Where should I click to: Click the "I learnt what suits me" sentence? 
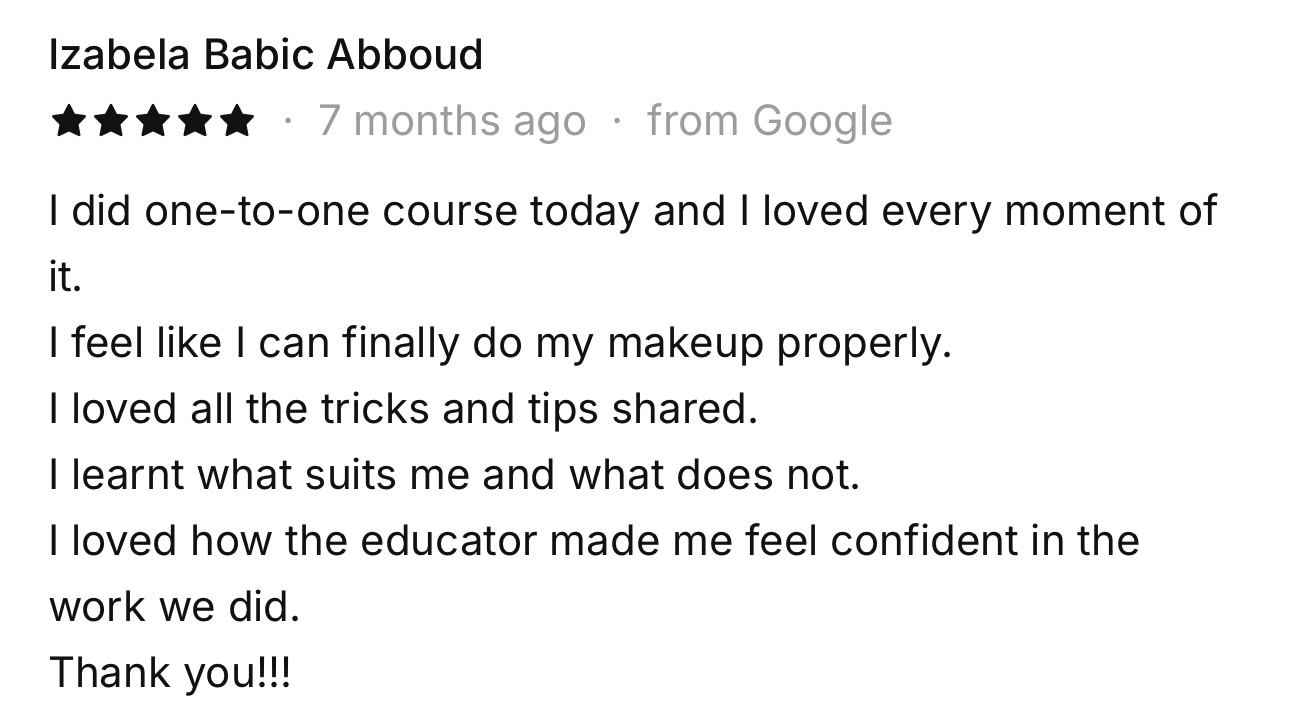tap(454, 475)
